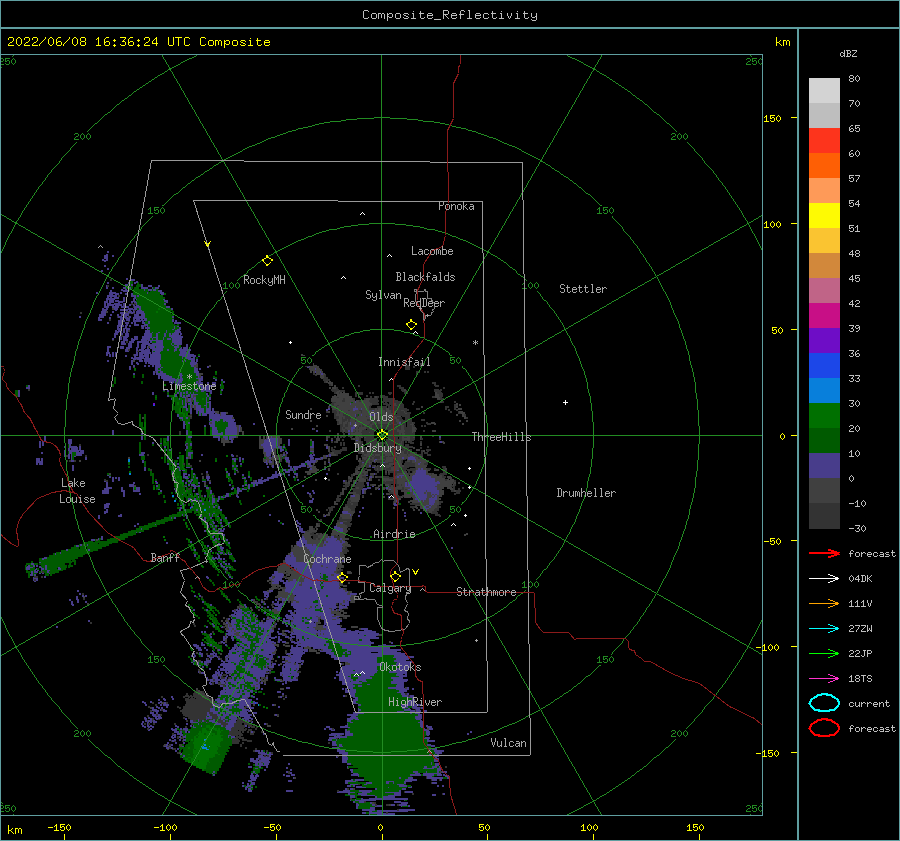
Task: Click the Innisfail town label
Action: (x=404, y=362)
